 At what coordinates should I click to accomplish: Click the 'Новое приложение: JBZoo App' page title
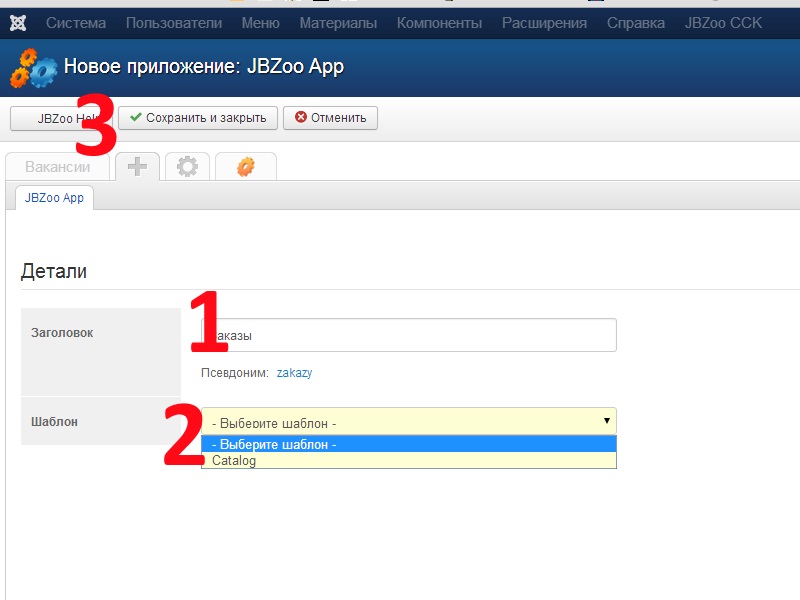[x=204, y=67]
